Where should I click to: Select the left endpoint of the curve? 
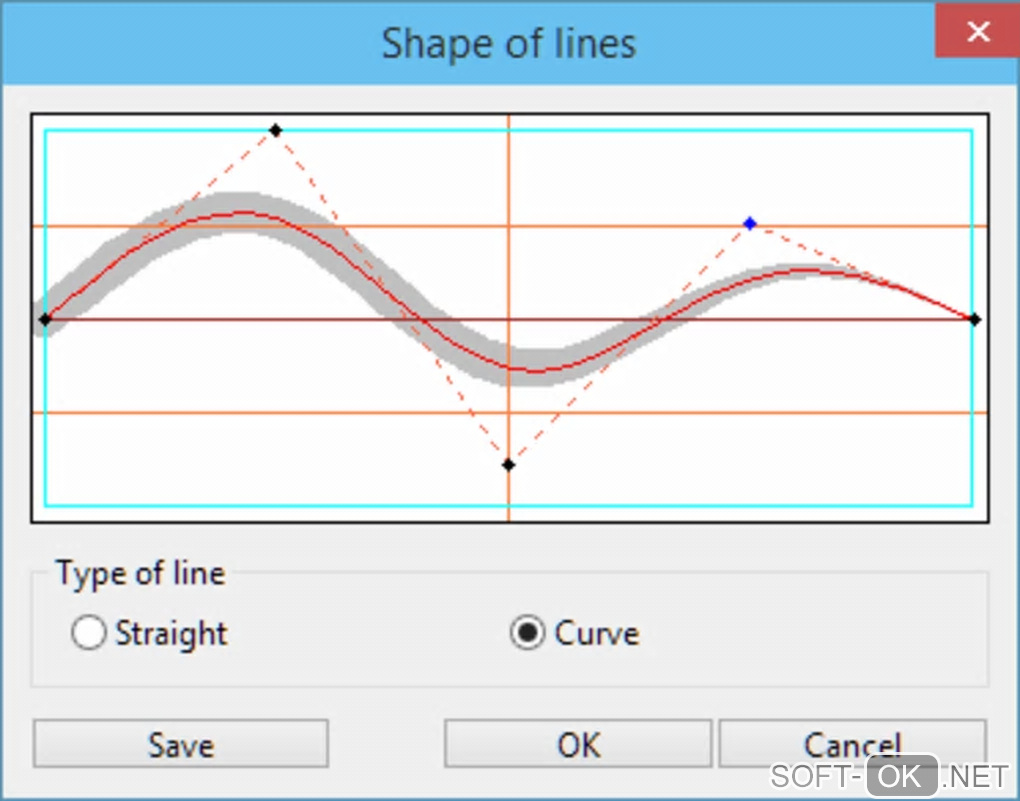[x=45, y=319]
